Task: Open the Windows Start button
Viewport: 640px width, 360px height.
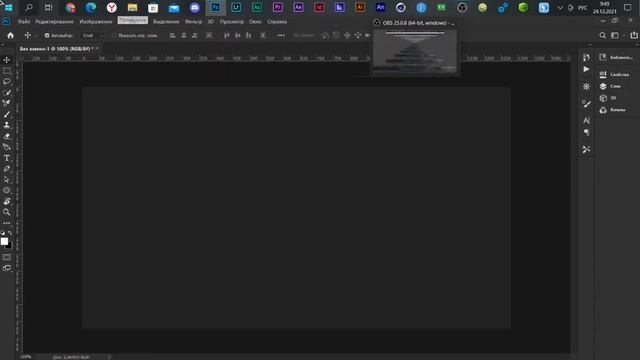Action: [x=8, y=8]
